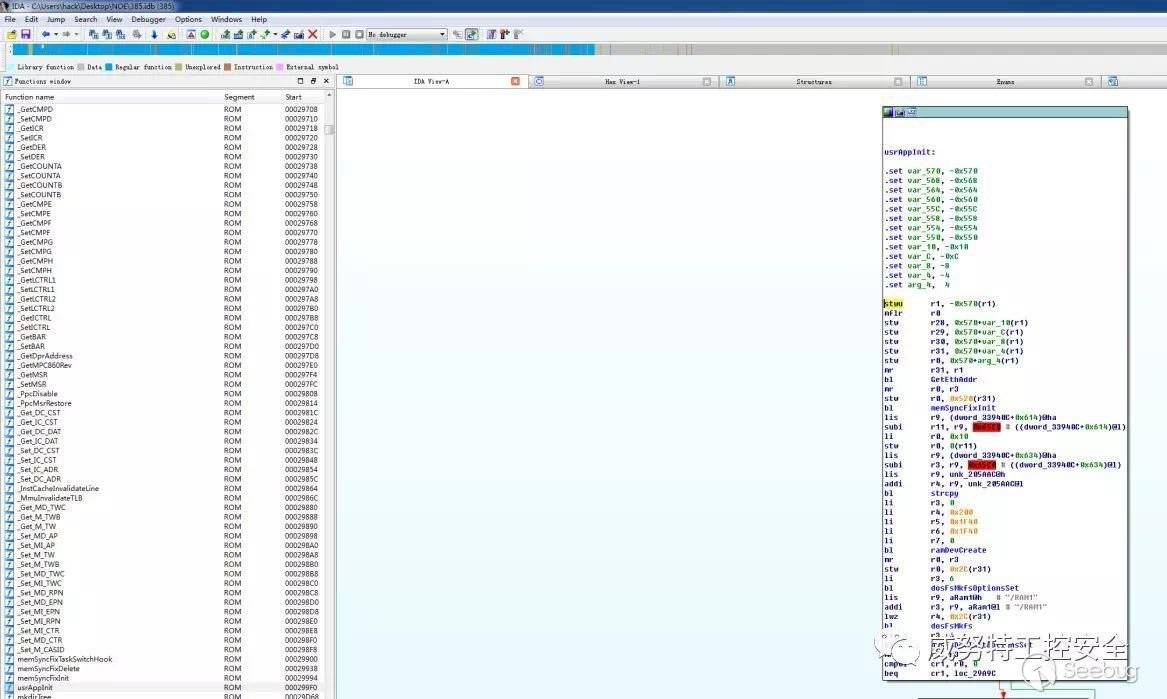Open the Jump menu
The image size is (1167, 699).
(x=56, y=19)
